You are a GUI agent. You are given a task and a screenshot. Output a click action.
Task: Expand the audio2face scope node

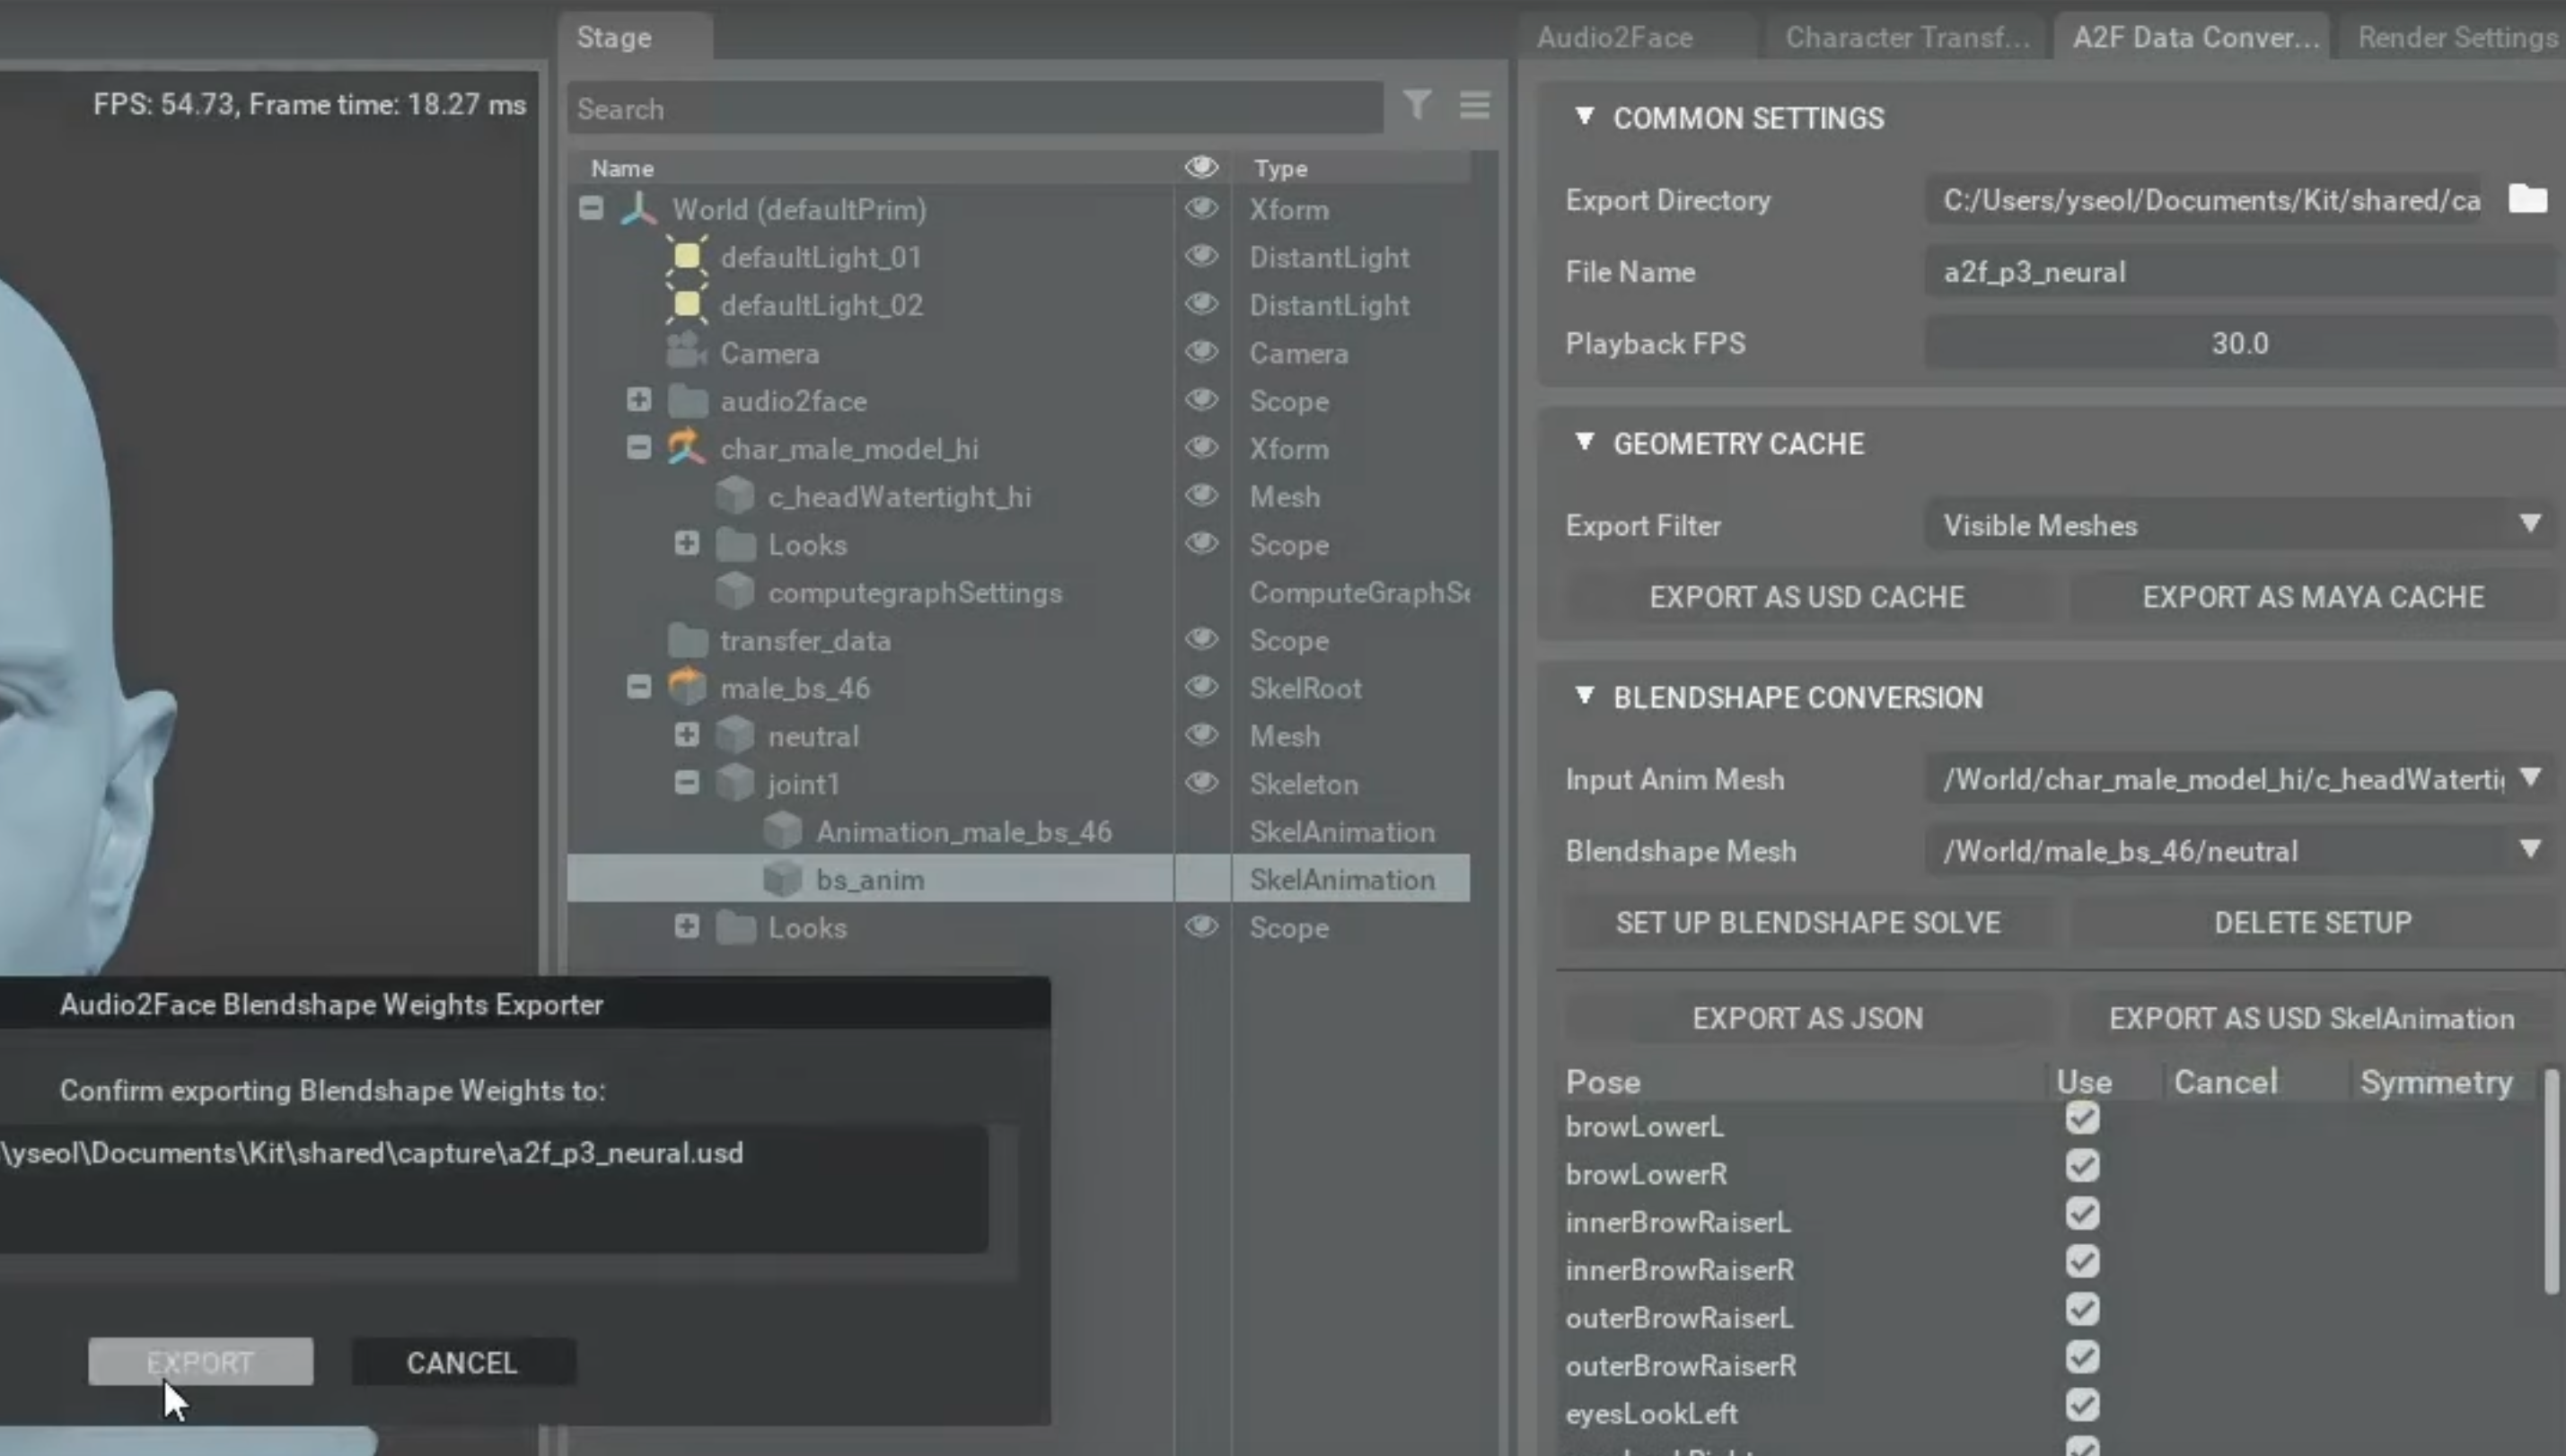(x=639, y=400)
